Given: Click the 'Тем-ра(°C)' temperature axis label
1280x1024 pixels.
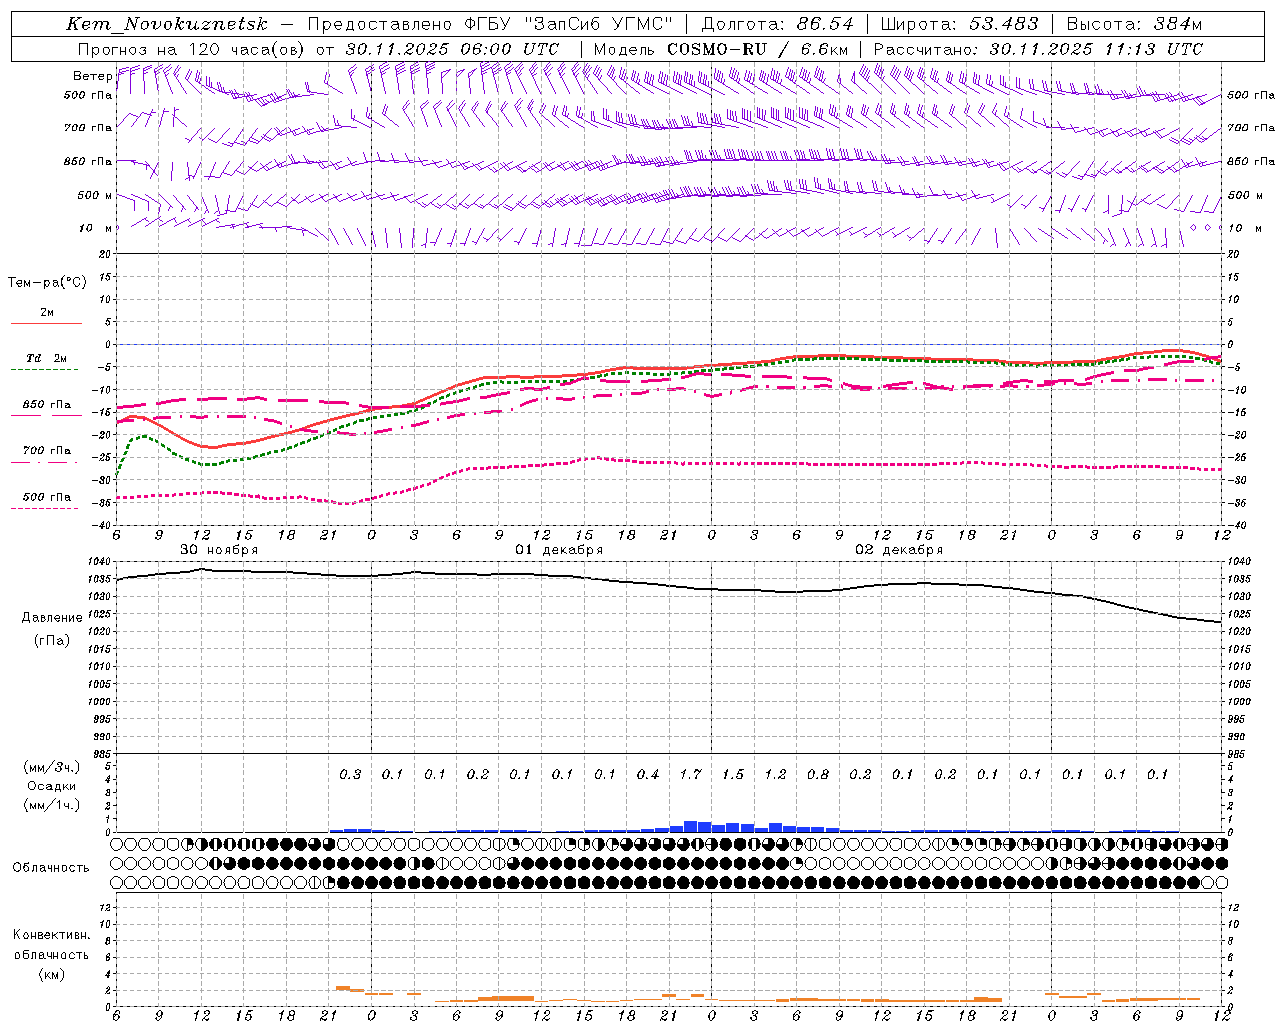Looking at the screenshot, I should click(47, 283).
